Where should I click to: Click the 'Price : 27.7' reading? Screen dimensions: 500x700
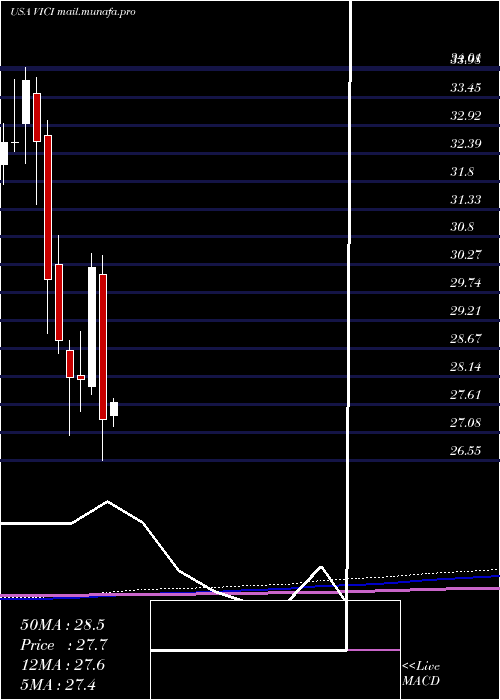point(63,645)
